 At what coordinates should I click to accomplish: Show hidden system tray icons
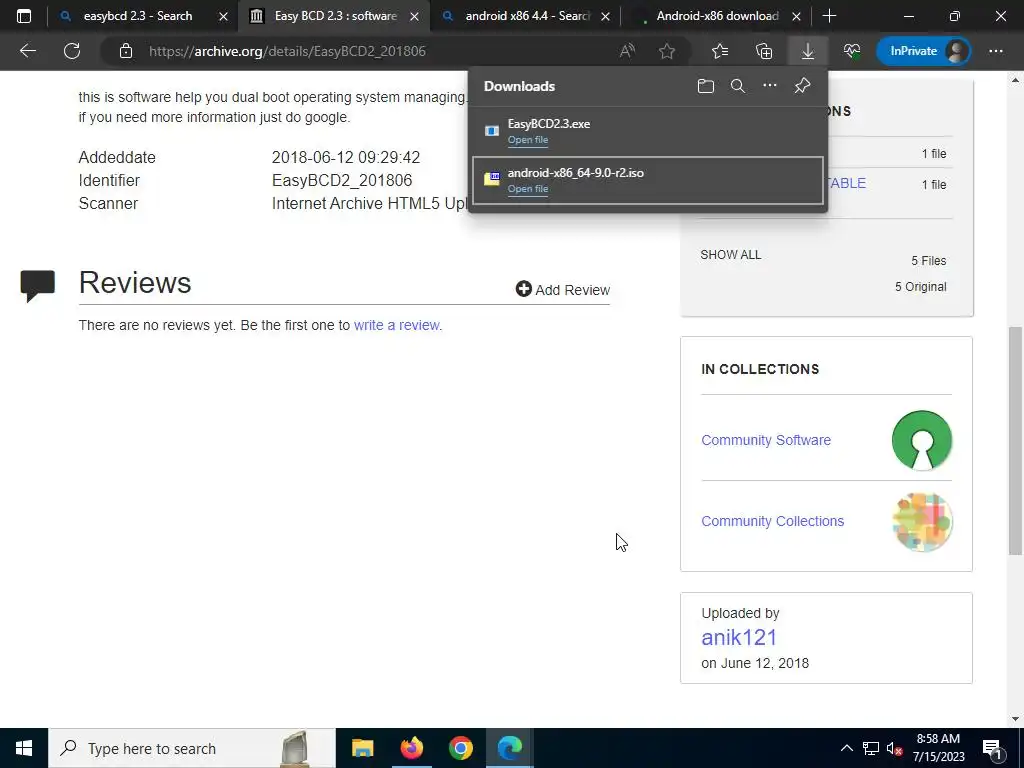pos(846,748)
